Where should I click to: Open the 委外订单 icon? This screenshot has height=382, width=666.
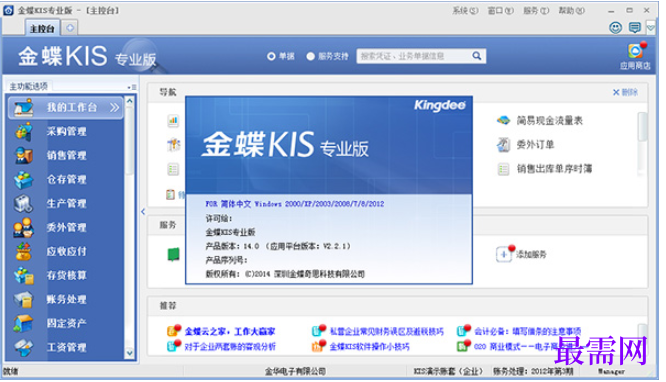(x=503, y=145)
